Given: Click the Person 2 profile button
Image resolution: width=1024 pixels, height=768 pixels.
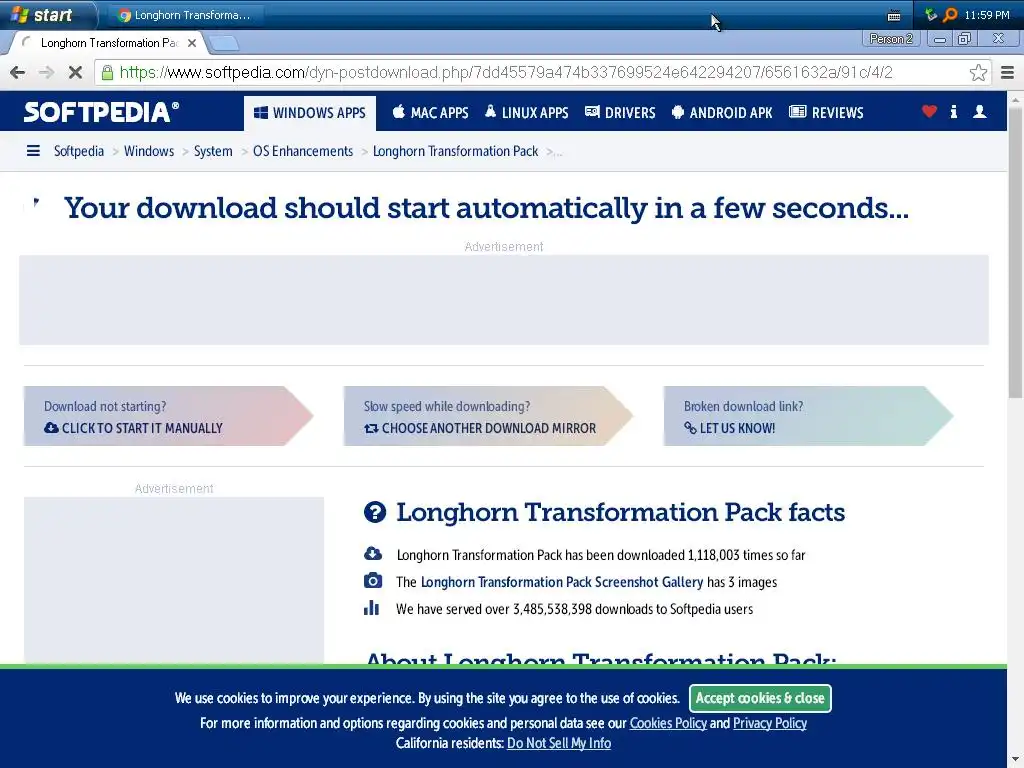Looking at the screenshot, I should point(891,39).
